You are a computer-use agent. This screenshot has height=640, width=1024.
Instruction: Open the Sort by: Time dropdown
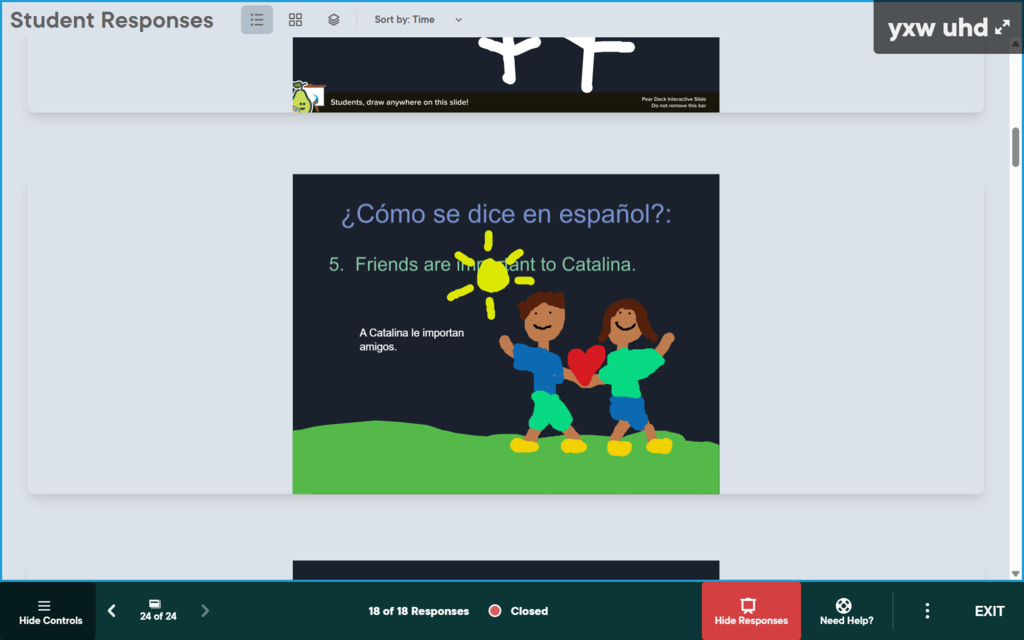[418, 20]
